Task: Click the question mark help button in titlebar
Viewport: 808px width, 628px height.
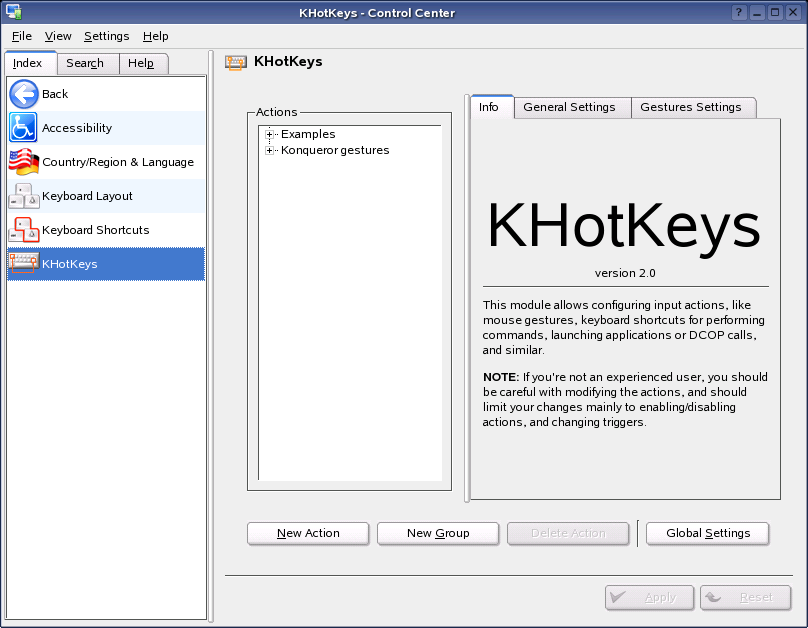Action: pyautogui.click(x=738, y=12)
